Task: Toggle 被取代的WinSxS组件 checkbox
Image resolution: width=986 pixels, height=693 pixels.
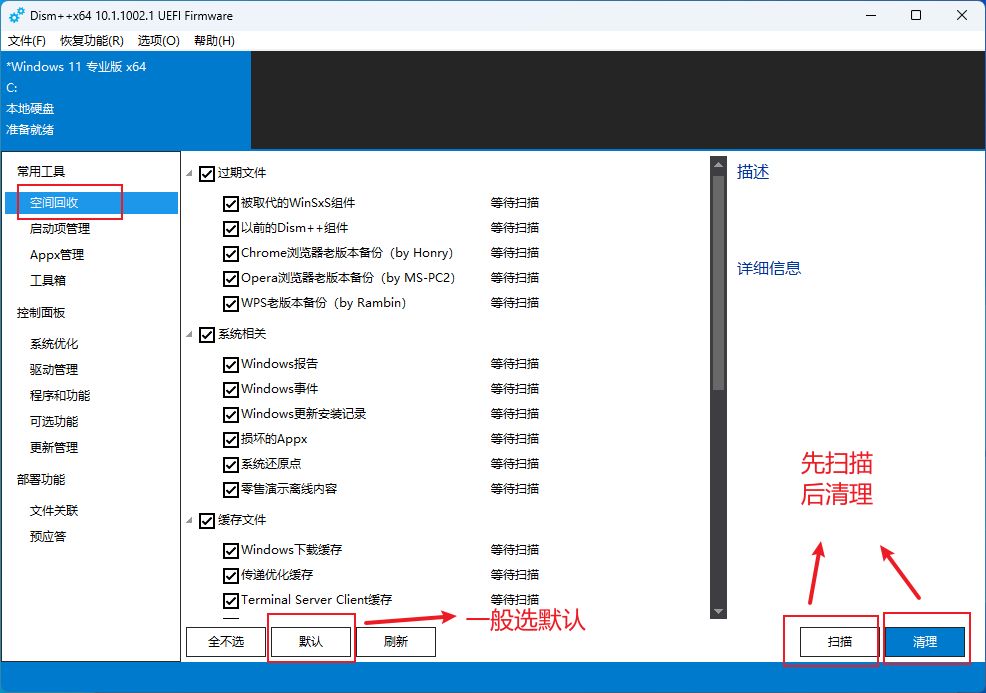Action: (x=231, y=203)
